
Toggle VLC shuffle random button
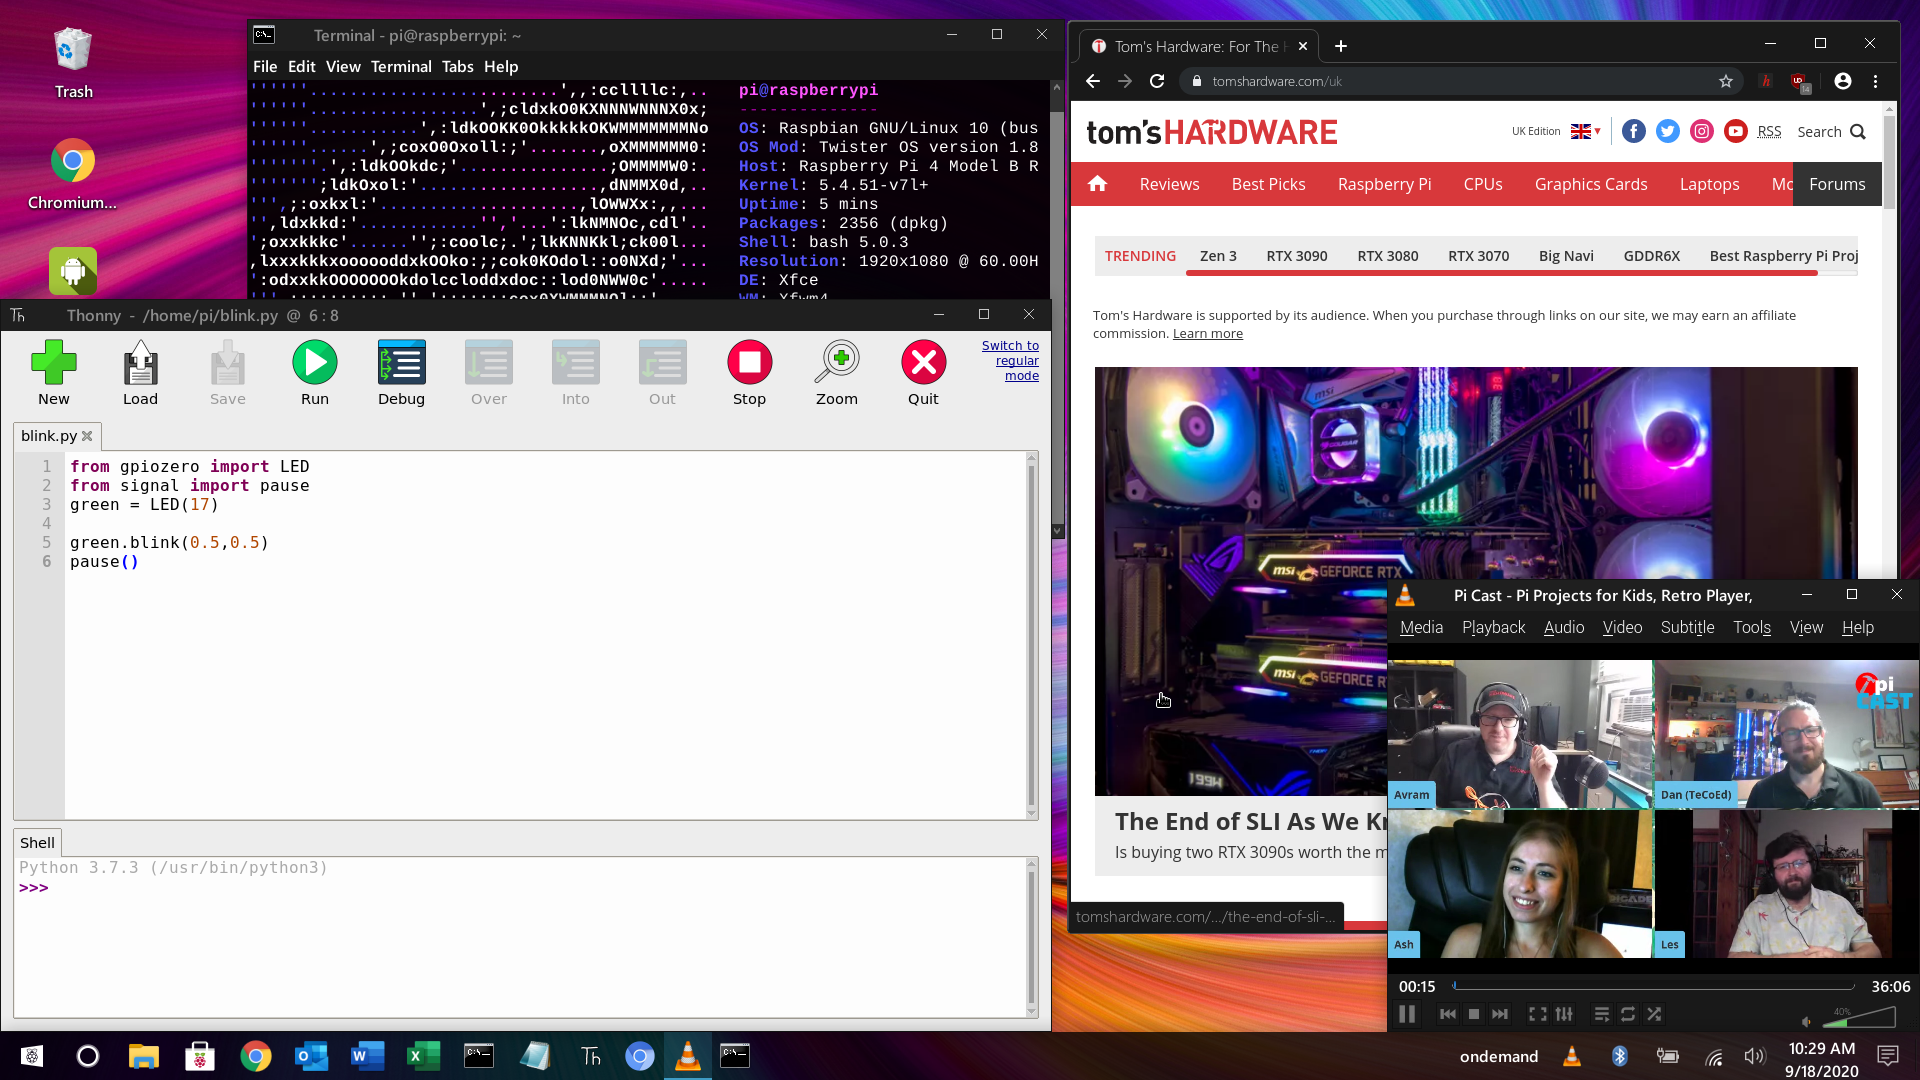click(1654, 1014)
